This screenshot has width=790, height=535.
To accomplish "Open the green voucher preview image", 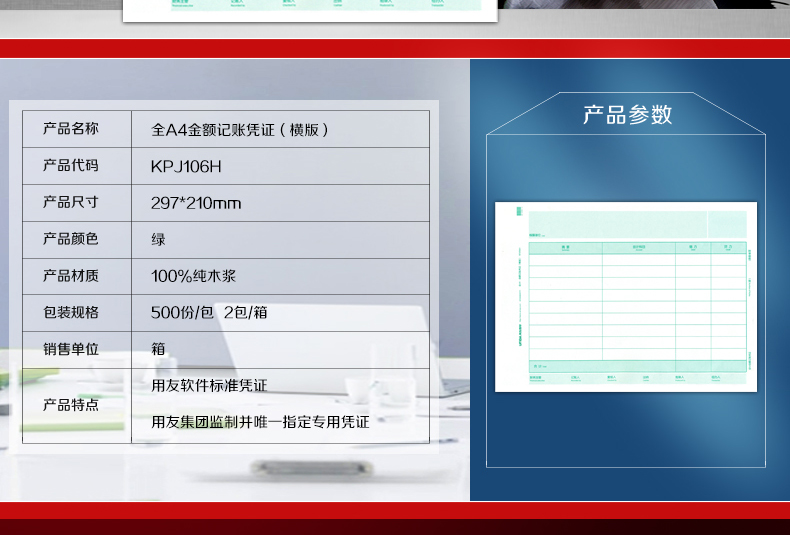I will (x=626, y=297).
